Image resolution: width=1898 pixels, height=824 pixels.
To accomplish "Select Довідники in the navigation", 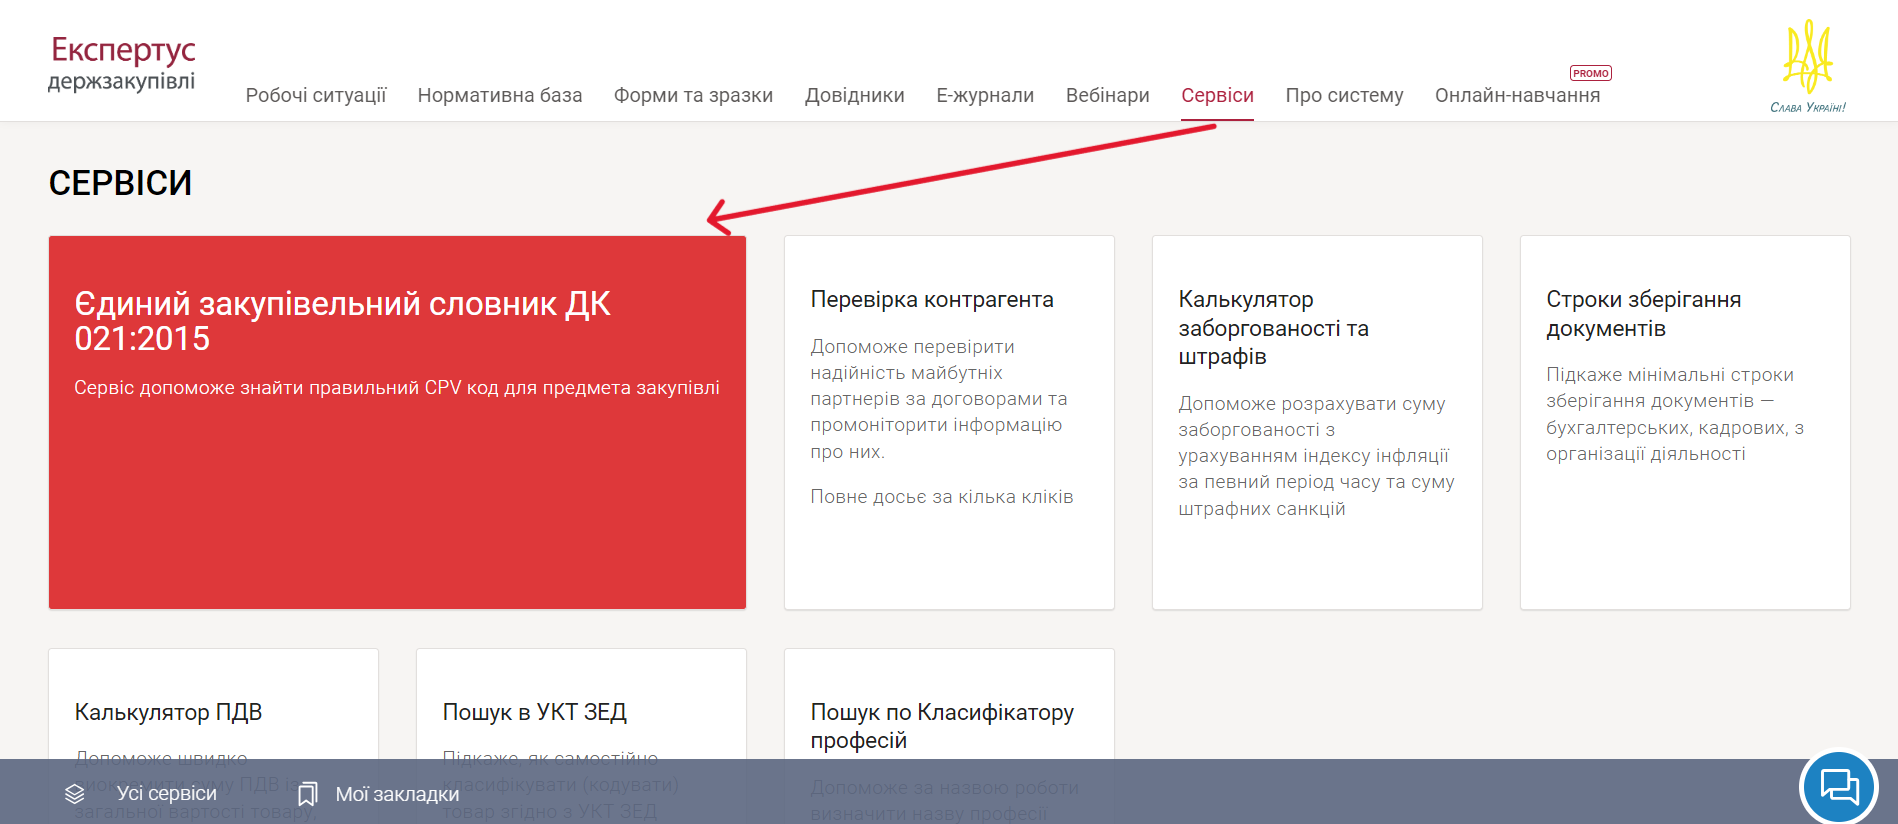I will click(x=854, y=96).
